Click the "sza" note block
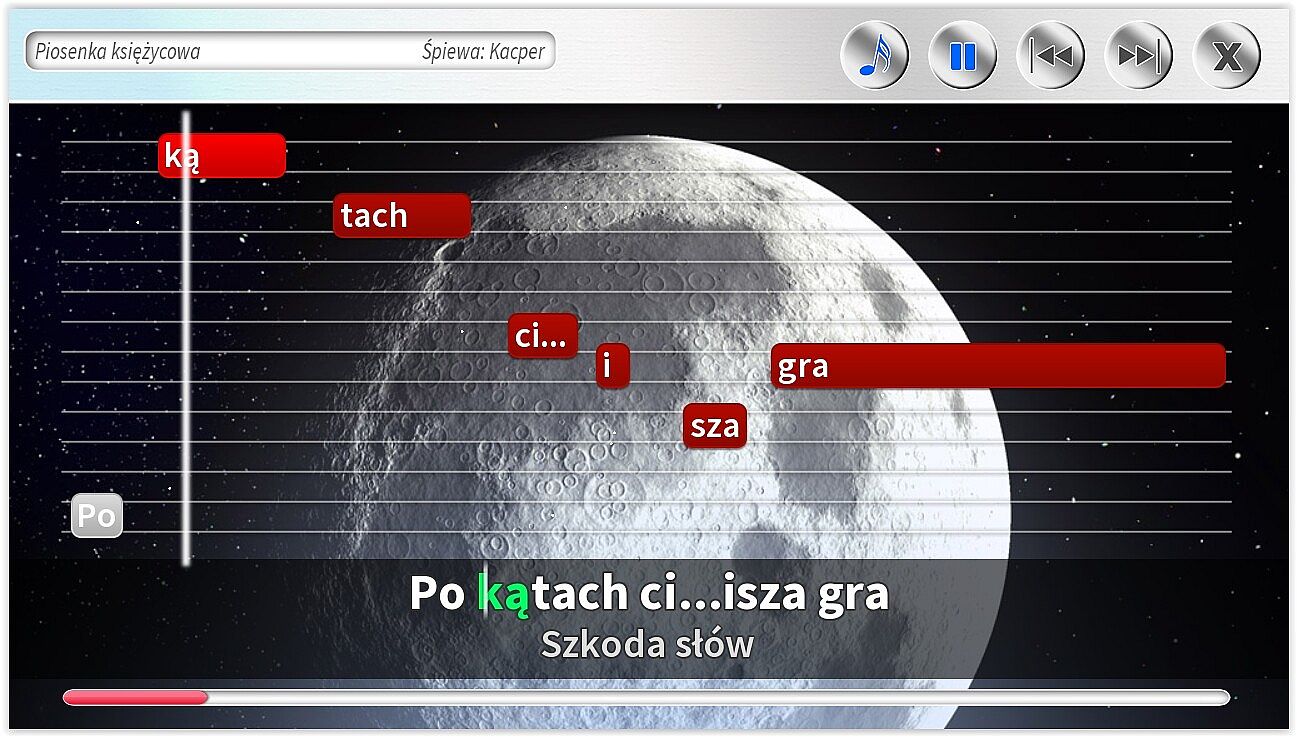Viewport: 1297px width, 737px height. tap(715, 426)
